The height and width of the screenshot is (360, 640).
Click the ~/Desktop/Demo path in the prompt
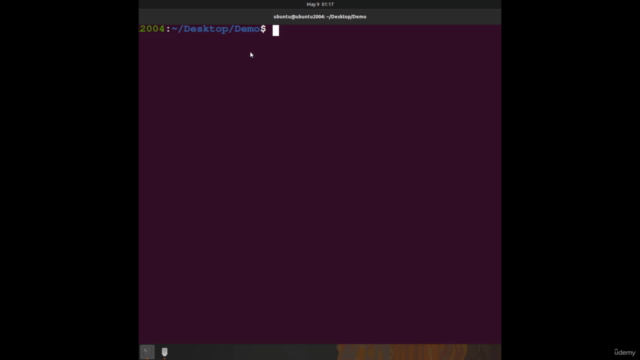point(216,29)
